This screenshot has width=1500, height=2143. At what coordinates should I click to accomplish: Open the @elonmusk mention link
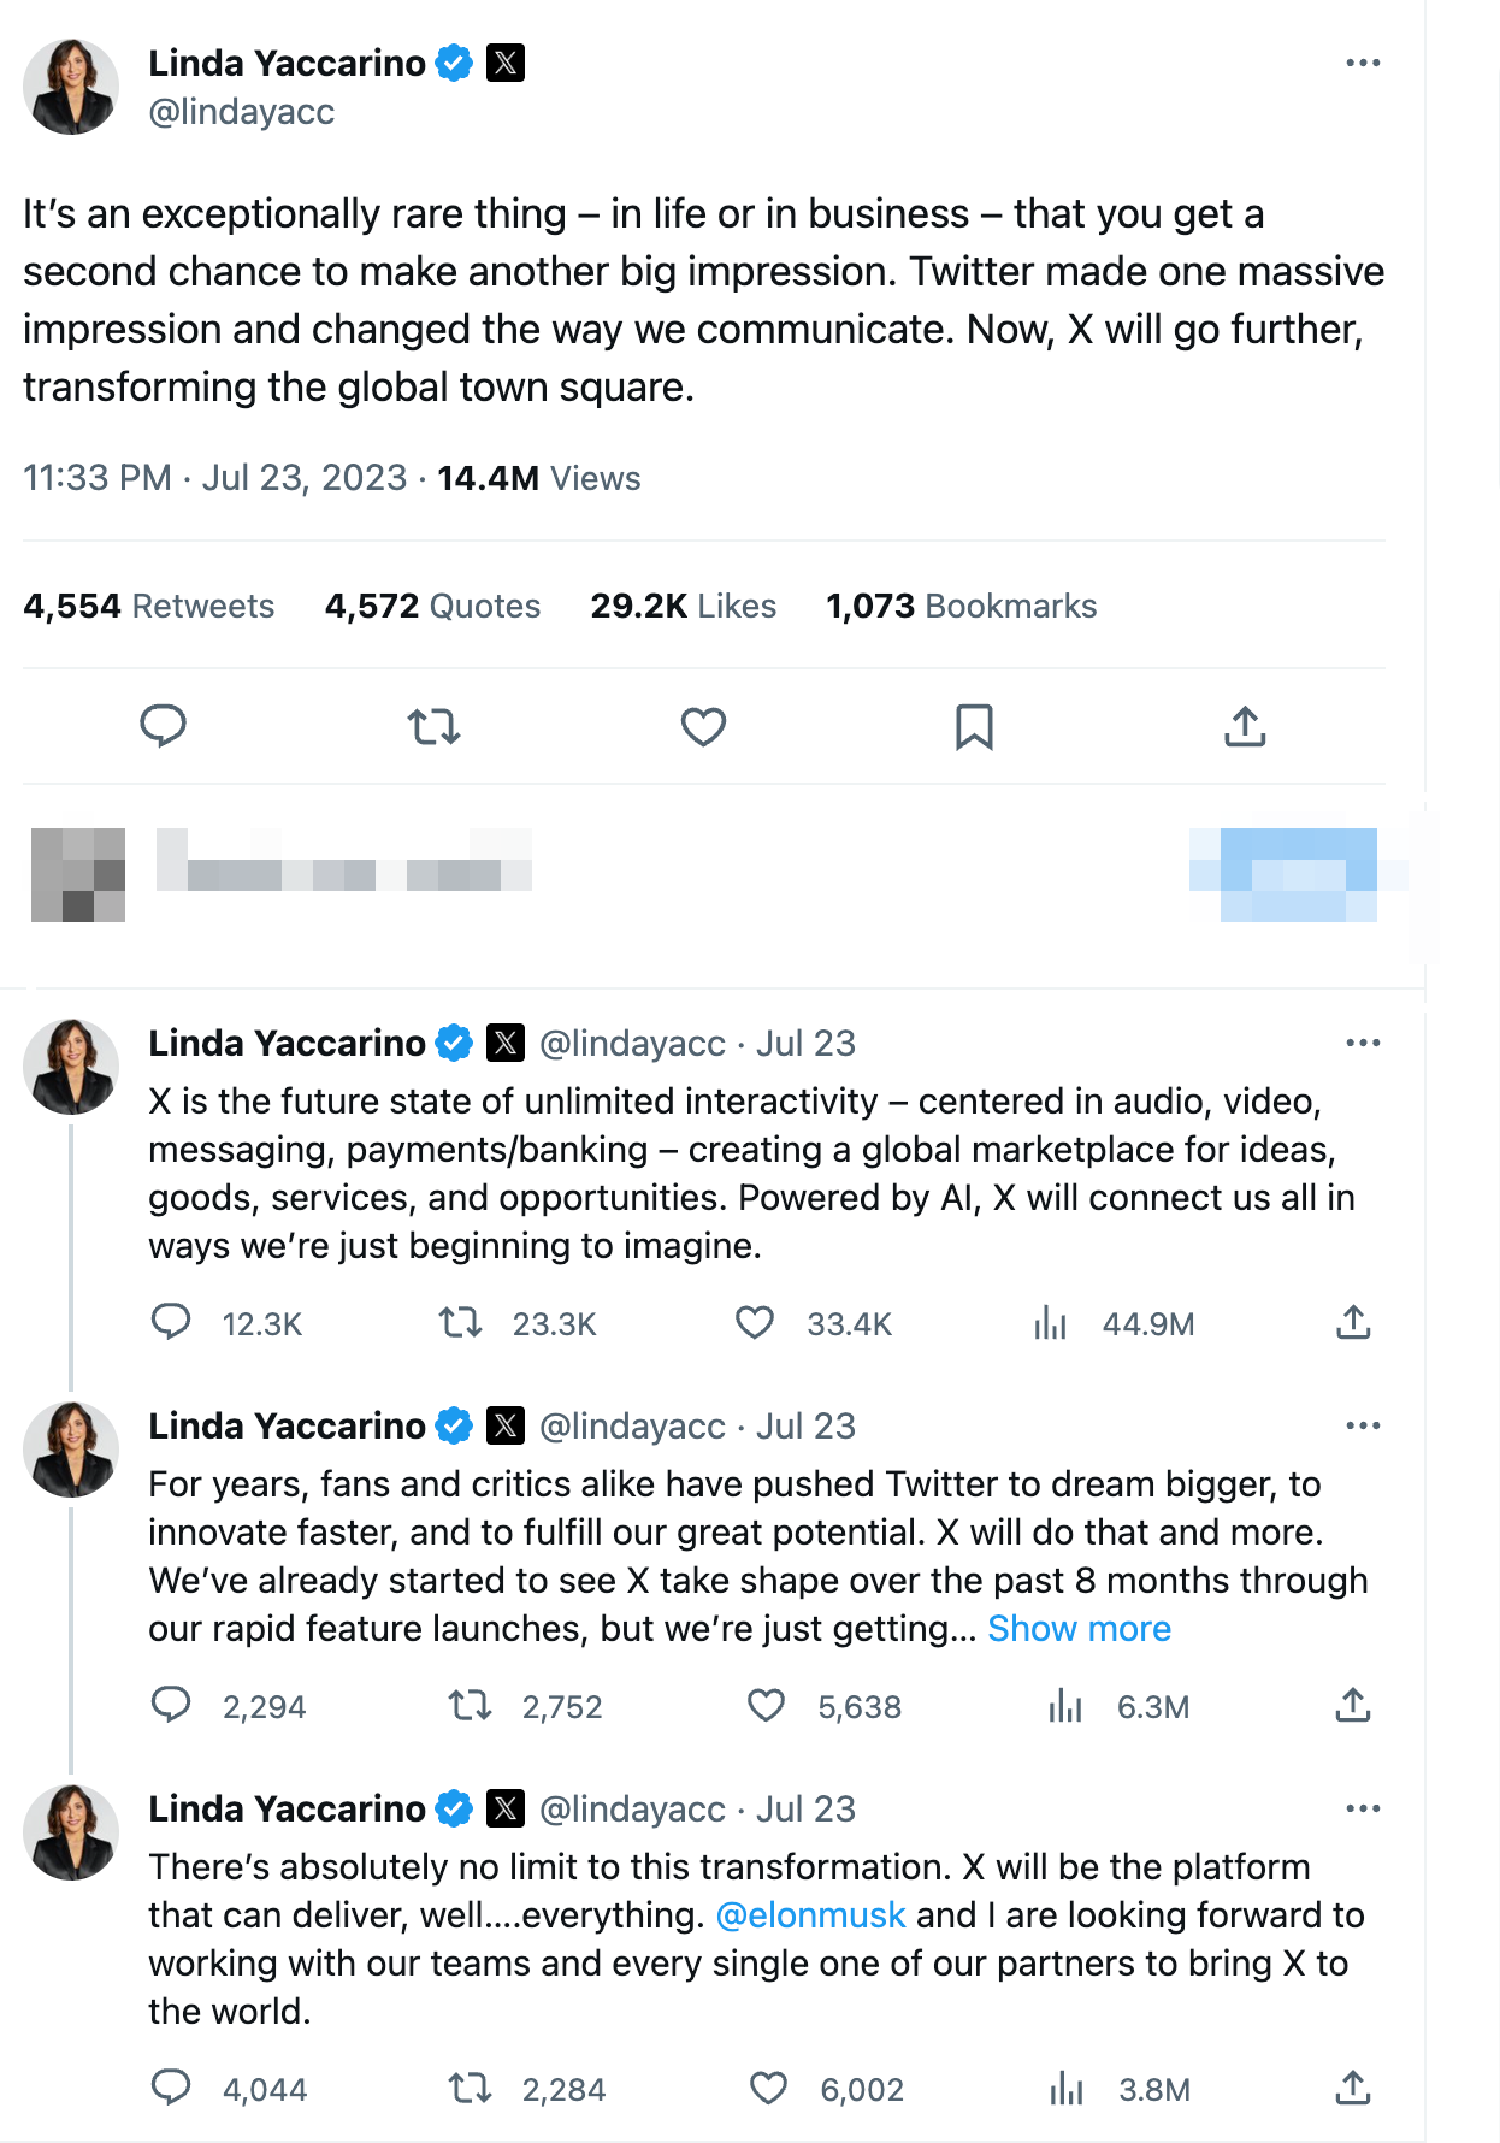click(x=811, y=1915)
